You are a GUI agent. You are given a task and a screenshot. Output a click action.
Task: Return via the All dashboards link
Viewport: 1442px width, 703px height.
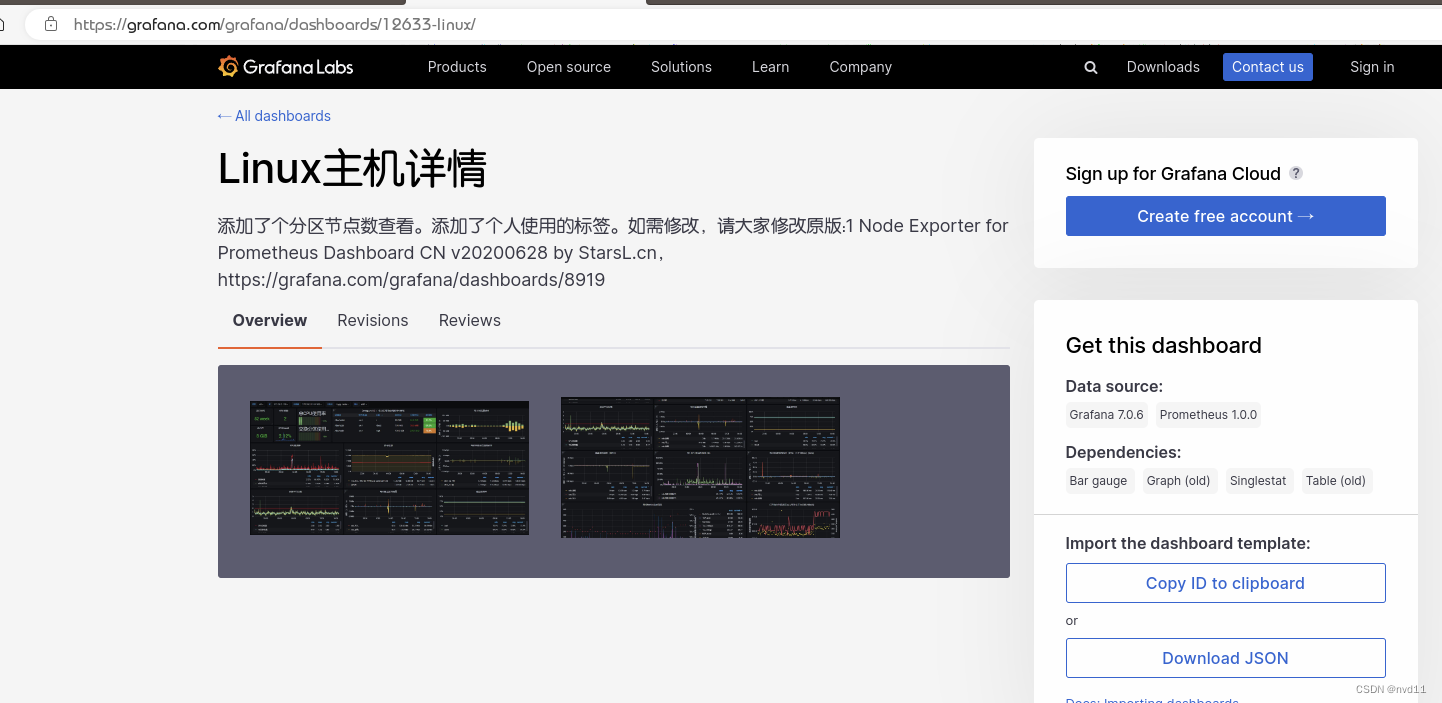pyautogui.click(x=273, y=116)
